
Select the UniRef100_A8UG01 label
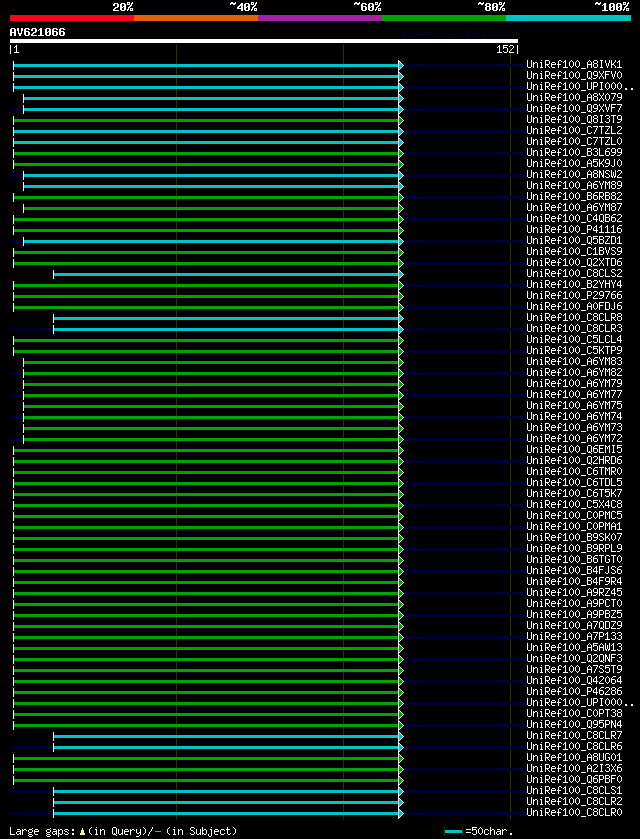click(x=575, y=758)
